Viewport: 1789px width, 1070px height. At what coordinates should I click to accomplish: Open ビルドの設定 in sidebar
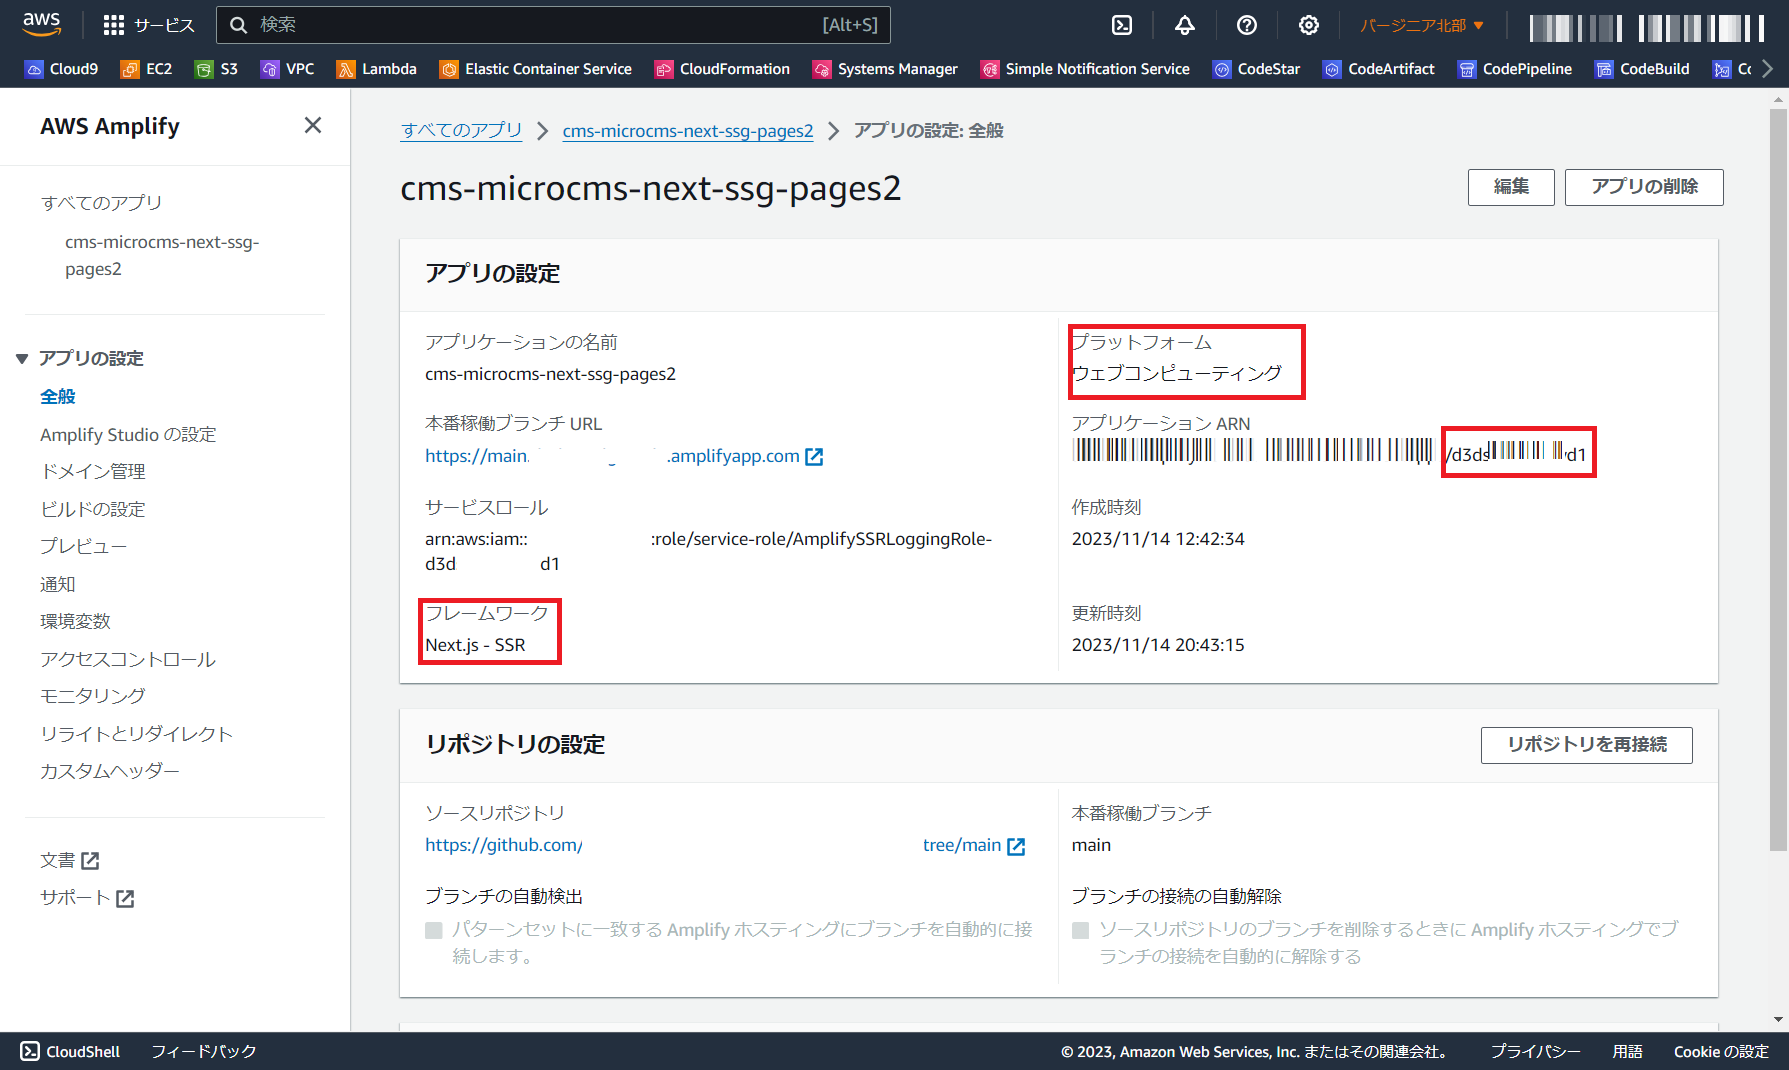pyautogui.click(x=93, y=509)
